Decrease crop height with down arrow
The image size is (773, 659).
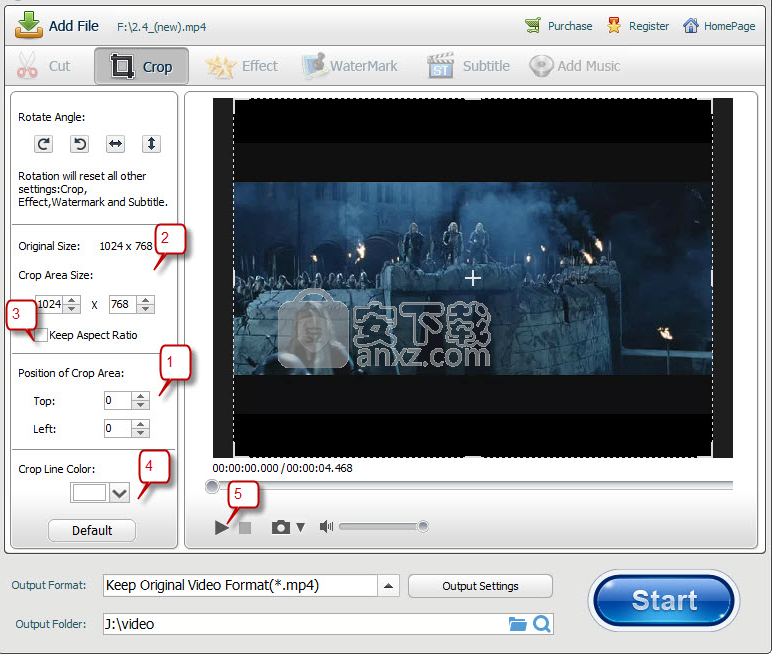(x=145, y=309)
